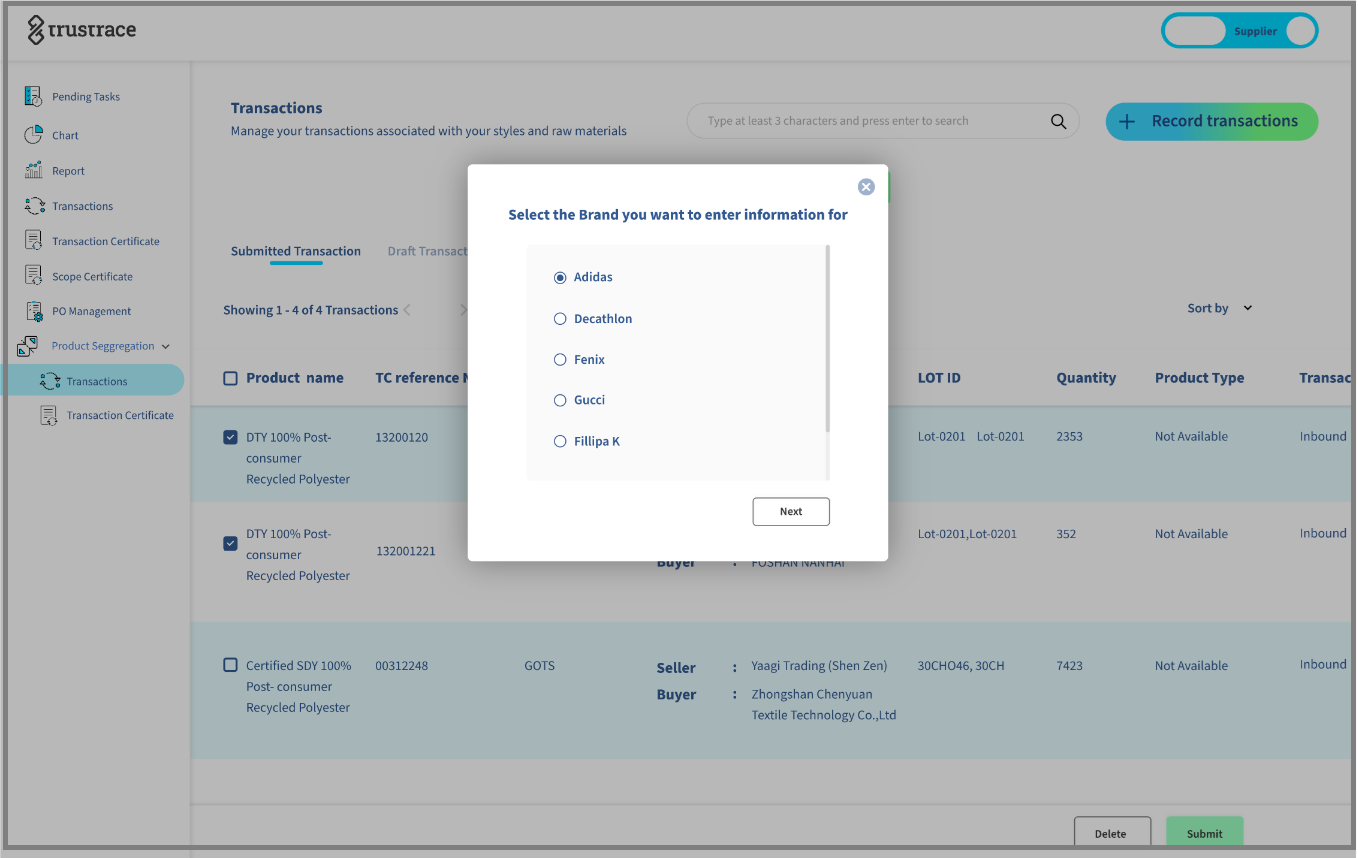Select the Adidas radio option

[560, 277]
